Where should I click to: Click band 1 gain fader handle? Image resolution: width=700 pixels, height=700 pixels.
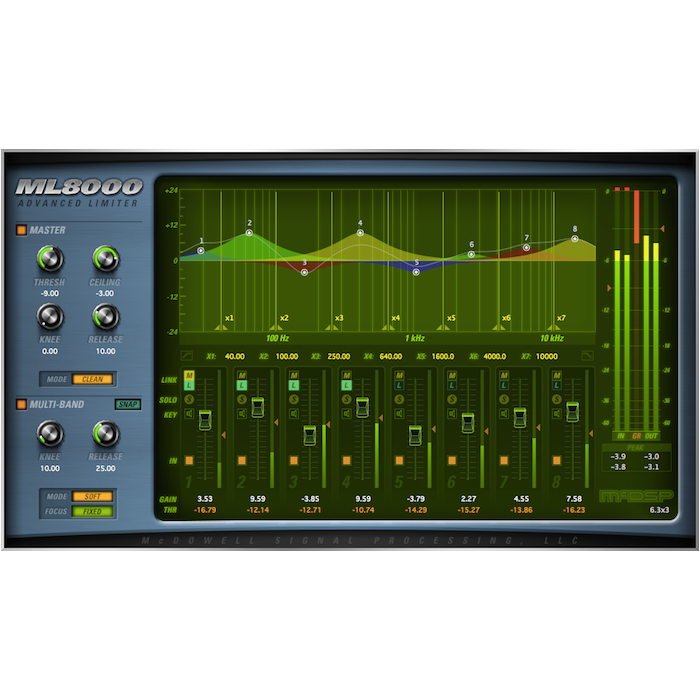tap(205, 420)
